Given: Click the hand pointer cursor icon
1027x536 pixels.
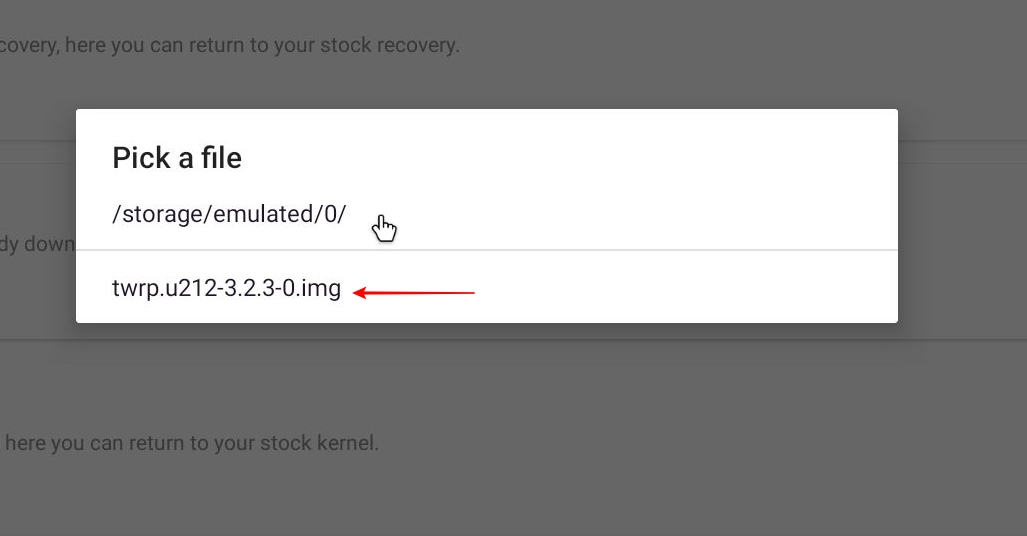Looking at the screenshot, I should [384, 228].
